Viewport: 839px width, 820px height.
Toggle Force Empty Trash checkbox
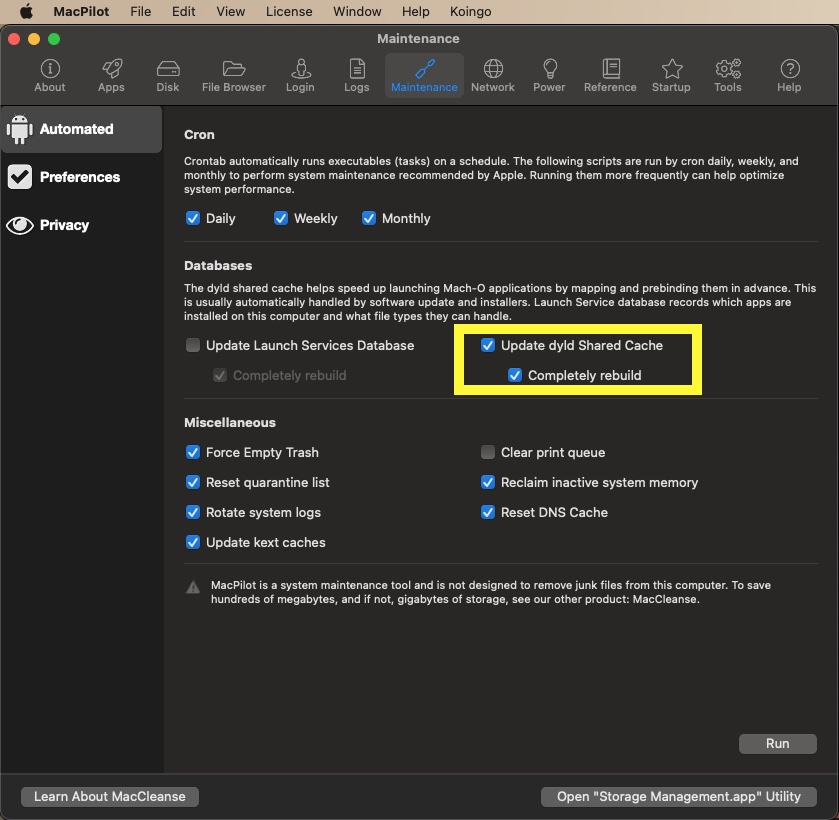coord(193,452)
